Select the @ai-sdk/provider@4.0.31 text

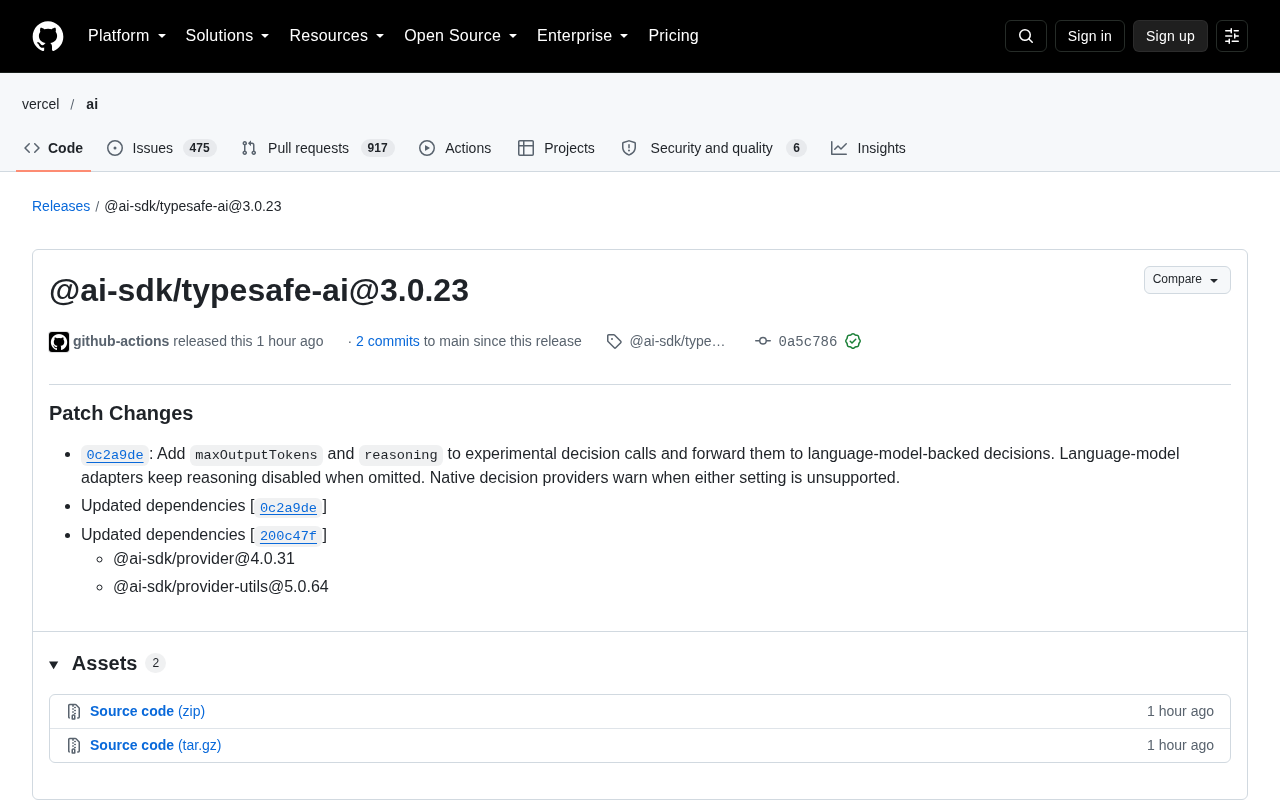tap(204, 558)
